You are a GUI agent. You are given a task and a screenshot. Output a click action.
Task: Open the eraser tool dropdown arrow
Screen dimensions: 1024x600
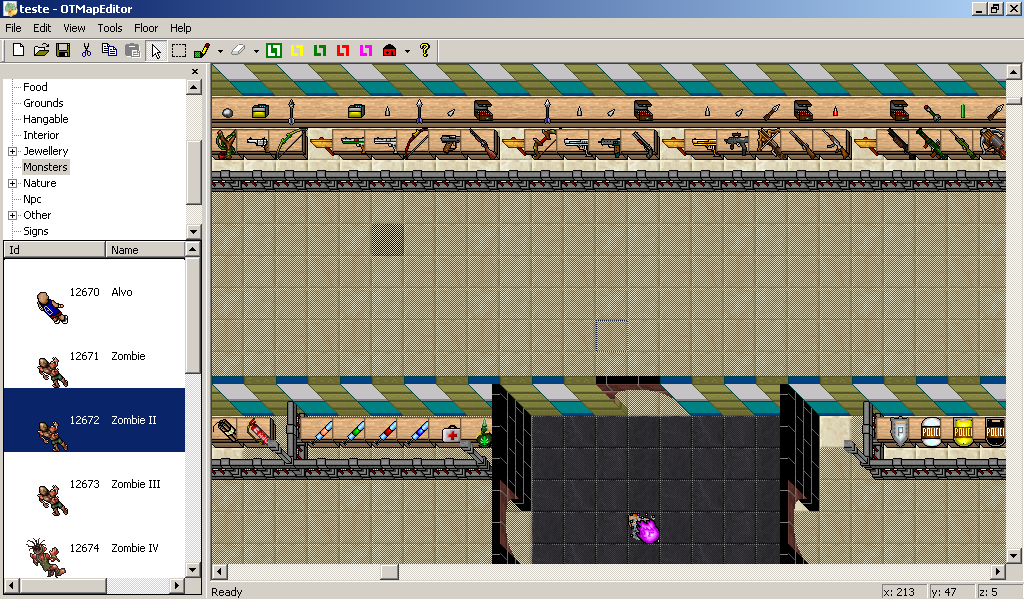tap(256, 51)
